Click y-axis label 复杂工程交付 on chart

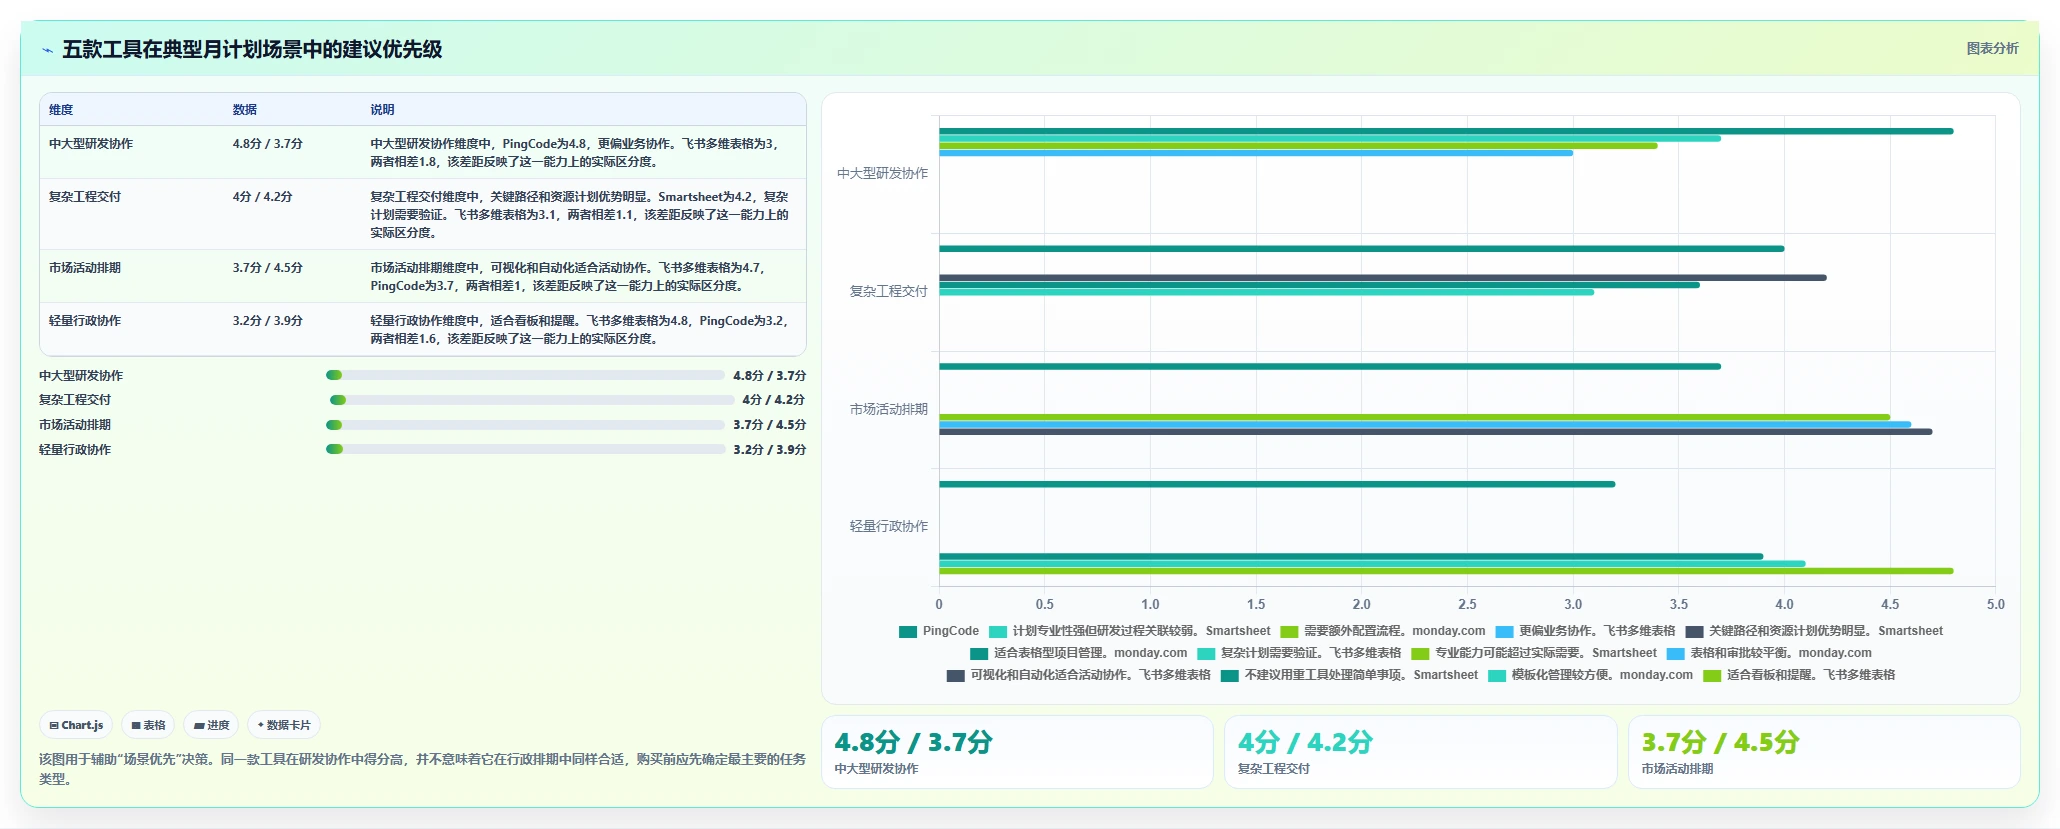coord(888,292)
